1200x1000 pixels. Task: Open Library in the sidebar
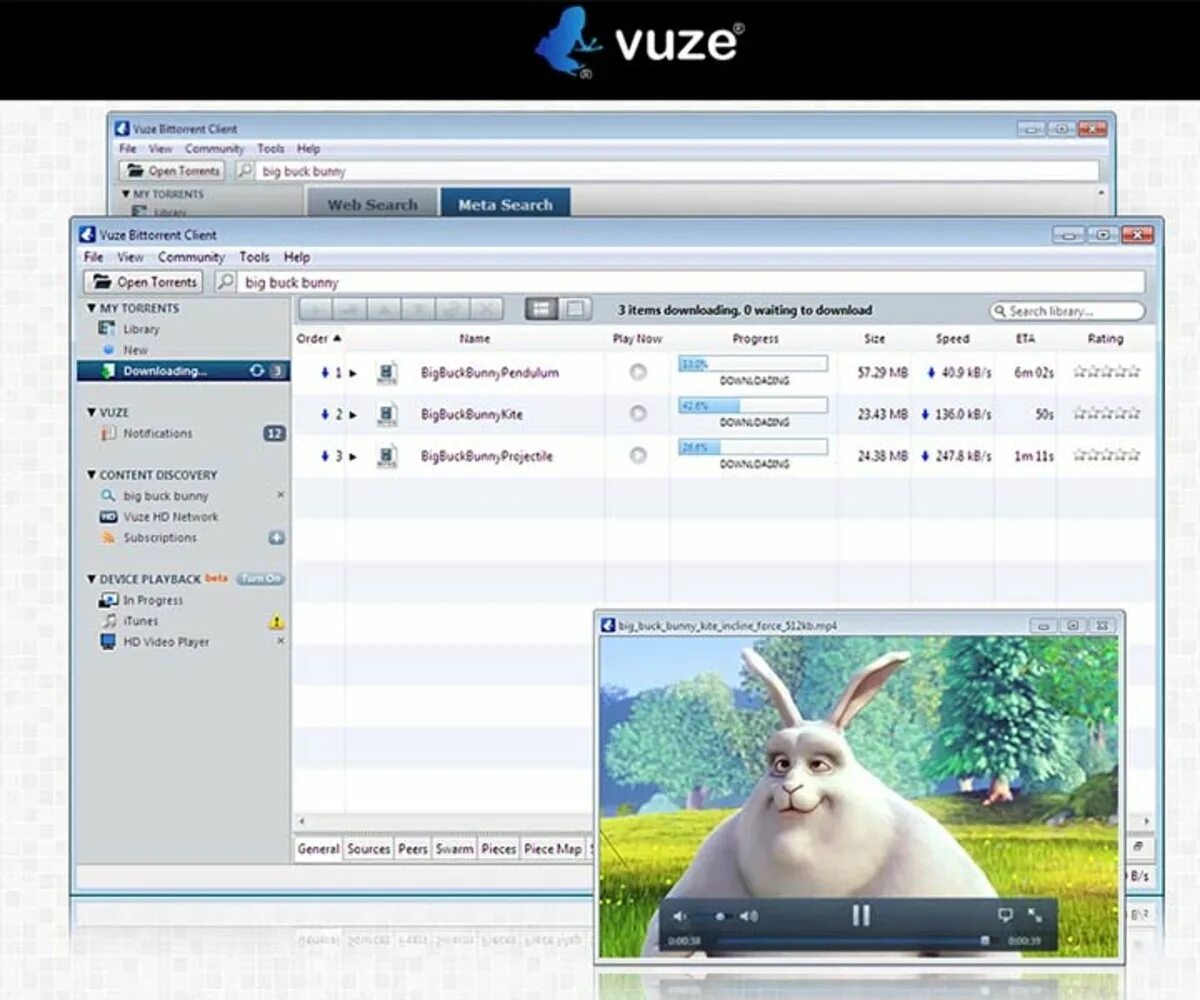[140, 329]
